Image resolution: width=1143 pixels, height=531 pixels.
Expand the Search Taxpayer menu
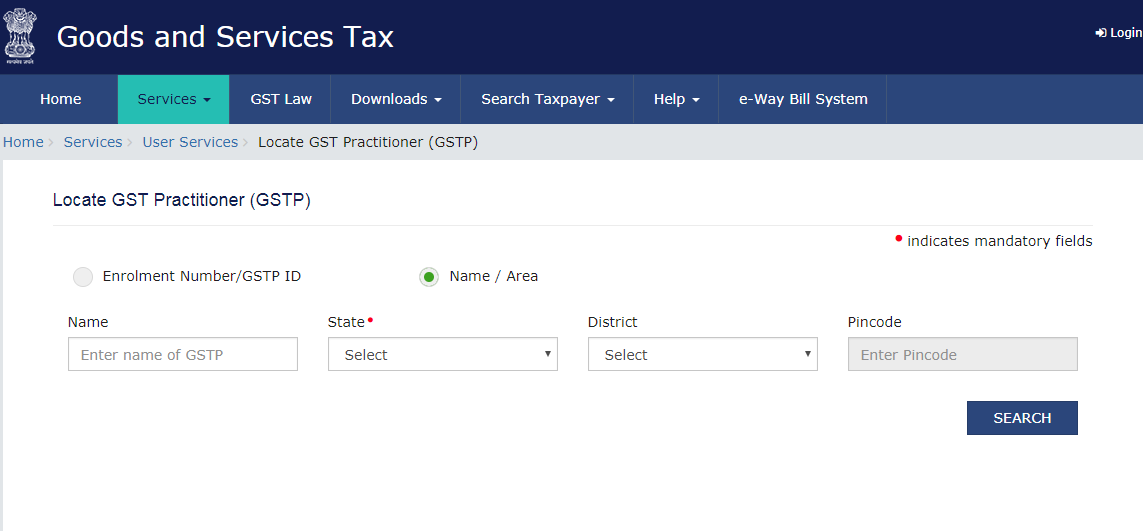(x=547, y=99)
